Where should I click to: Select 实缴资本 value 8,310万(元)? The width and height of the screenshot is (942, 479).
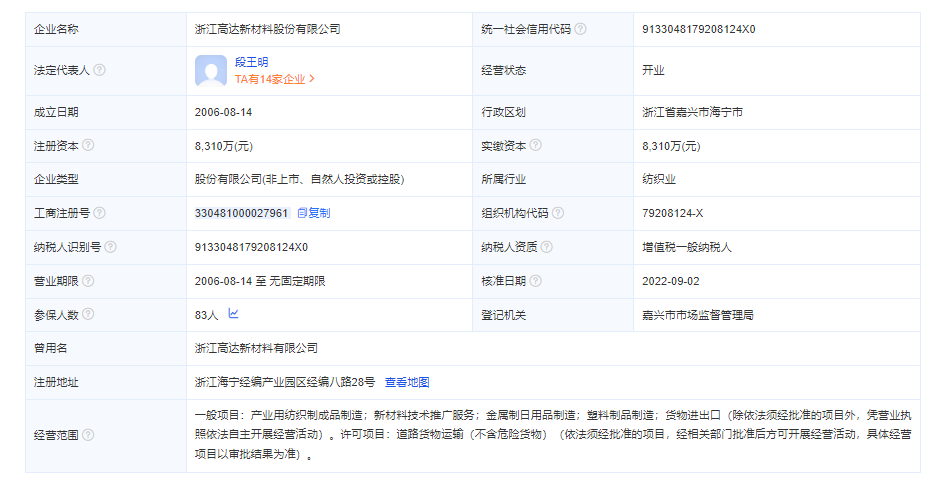[671, 146]
